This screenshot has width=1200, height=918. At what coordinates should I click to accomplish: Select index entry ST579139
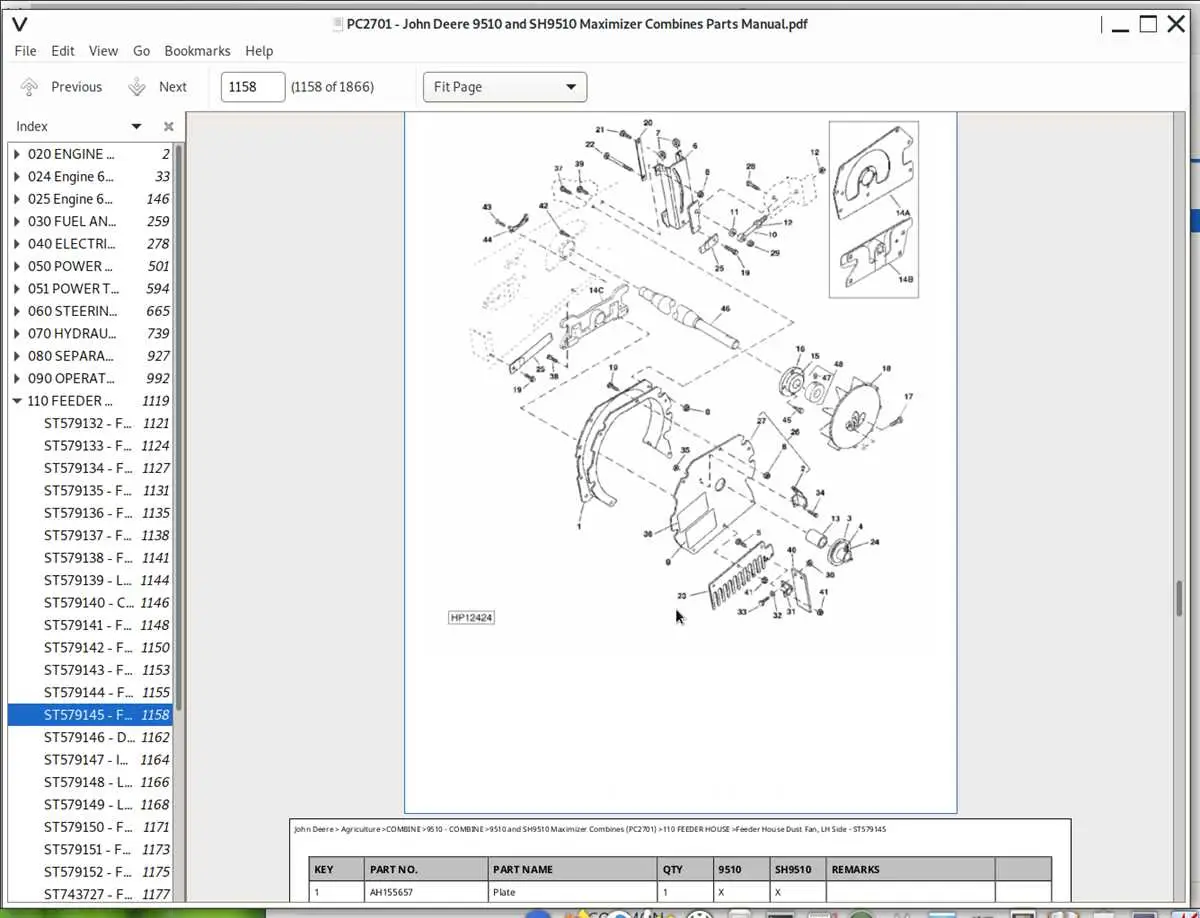pos(90,580)
